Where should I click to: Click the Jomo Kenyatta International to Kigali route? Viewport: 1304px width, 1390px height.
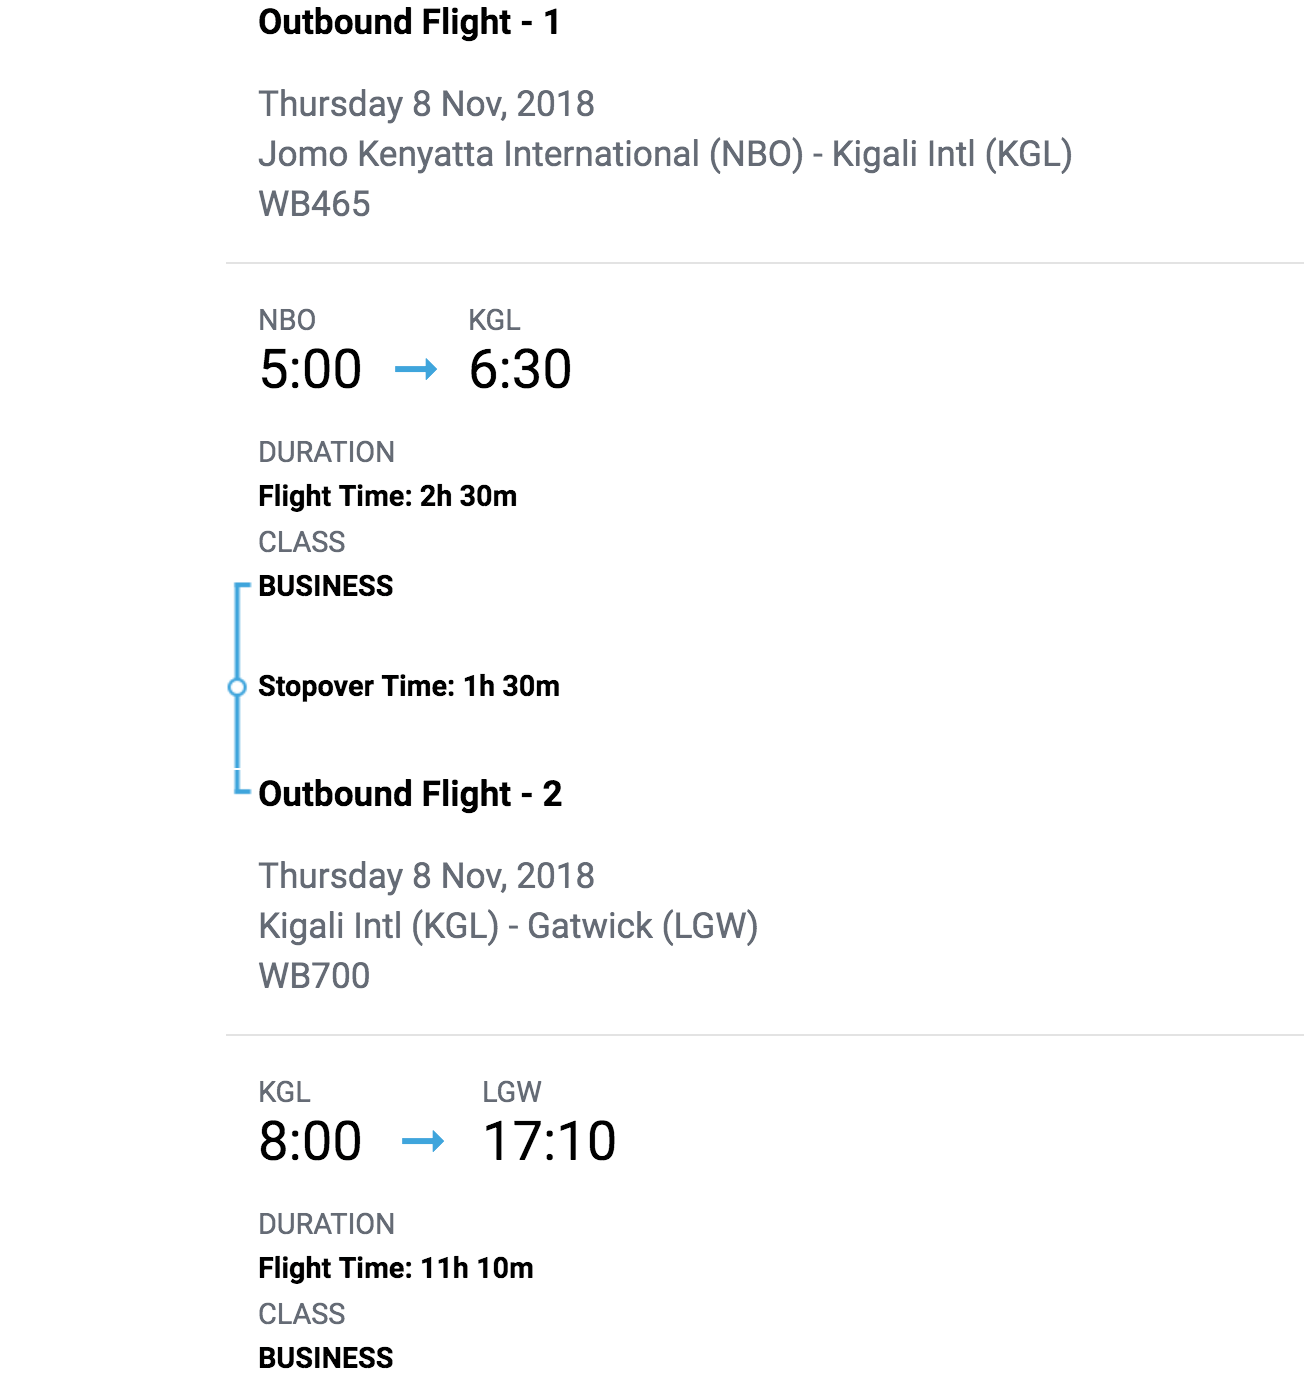pos(665,154)
